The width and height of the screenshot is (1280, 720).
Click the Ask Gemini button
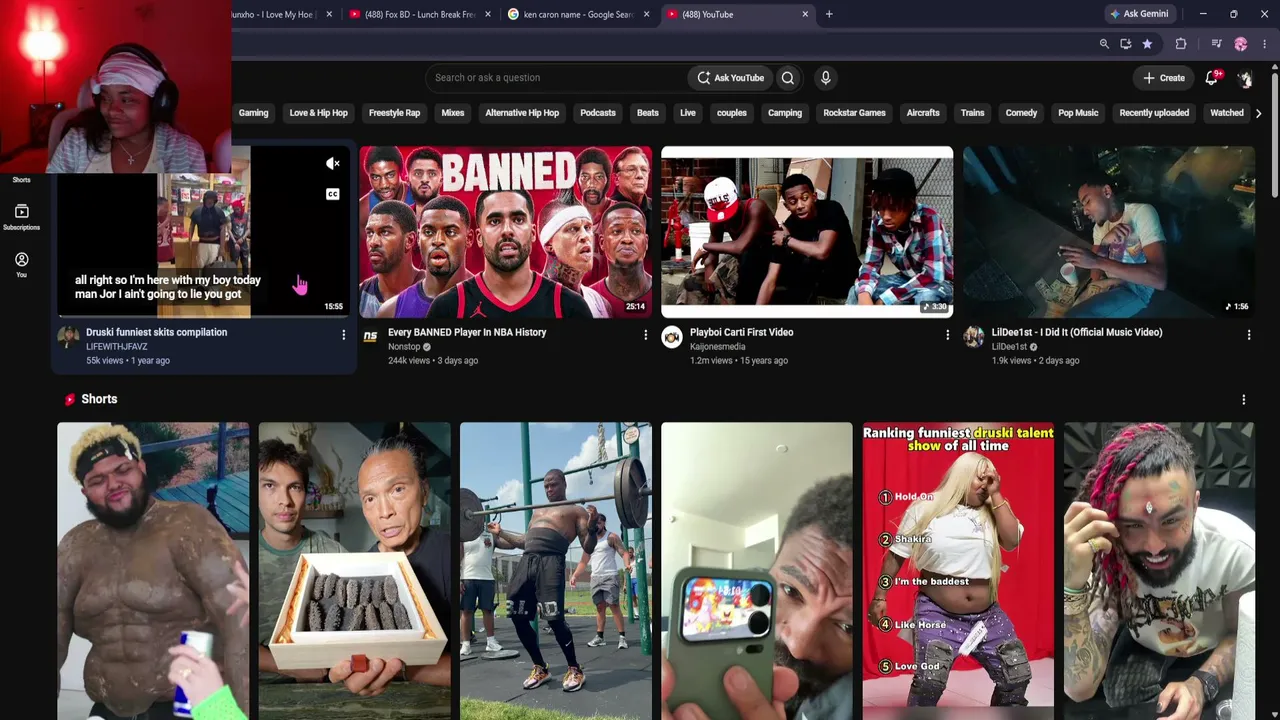coord(1139,14)
